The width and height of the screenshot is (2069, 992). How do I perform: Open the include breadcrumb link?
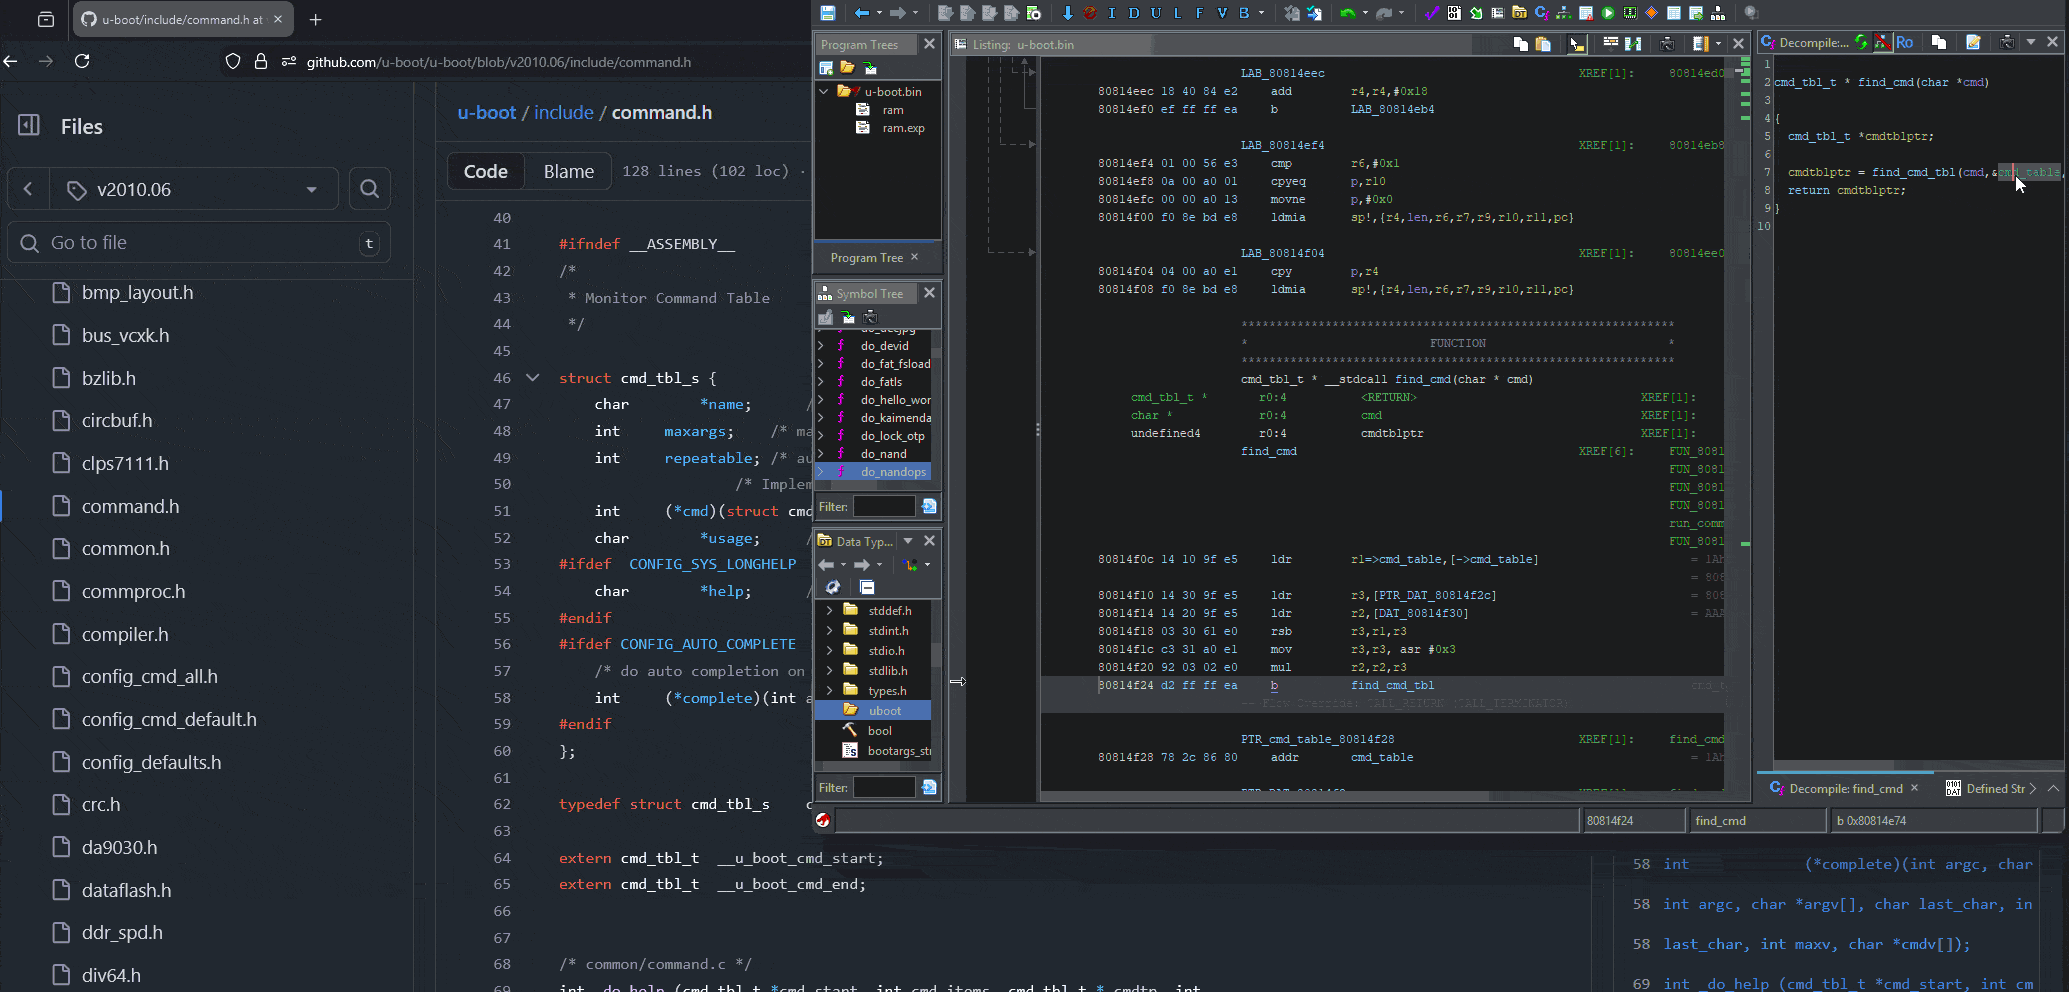coord(563,113)
